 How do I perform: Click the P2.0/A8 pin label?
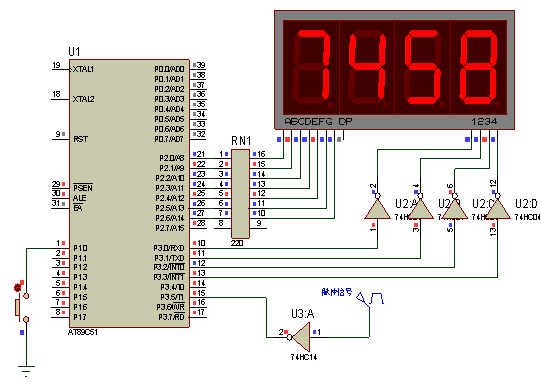click(172, 158)
